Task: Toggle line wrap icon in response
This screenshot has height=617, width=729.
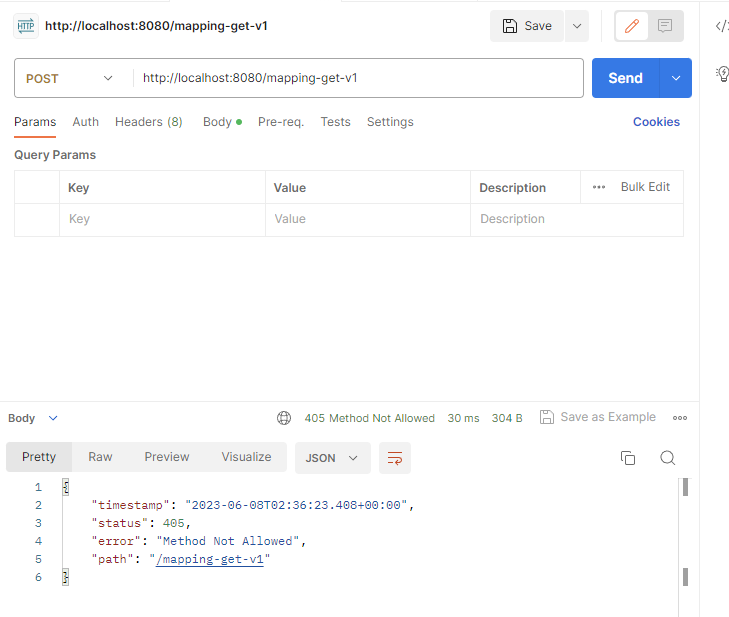Action: pos(395,458)
